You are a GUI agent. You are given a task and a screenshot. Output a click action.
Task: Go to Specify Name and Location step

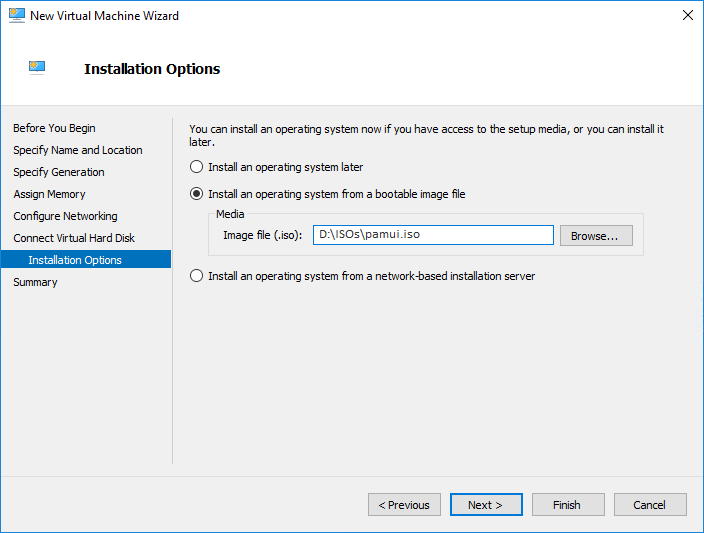click(x=78, y=150)
